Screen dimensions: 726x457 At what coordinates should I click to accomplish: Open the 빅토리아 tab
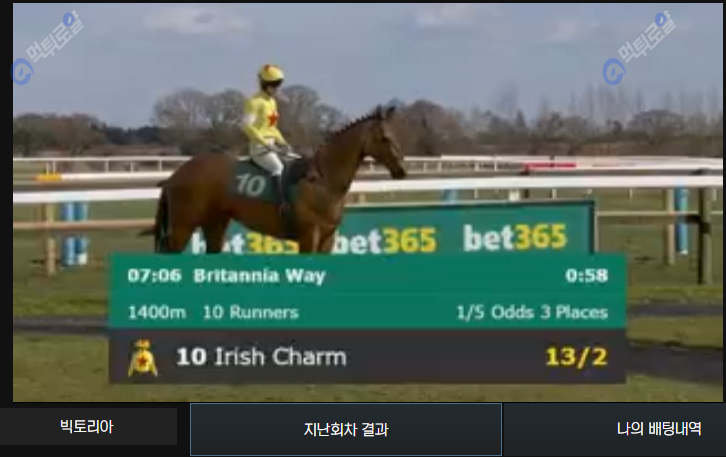click(87, 426)
